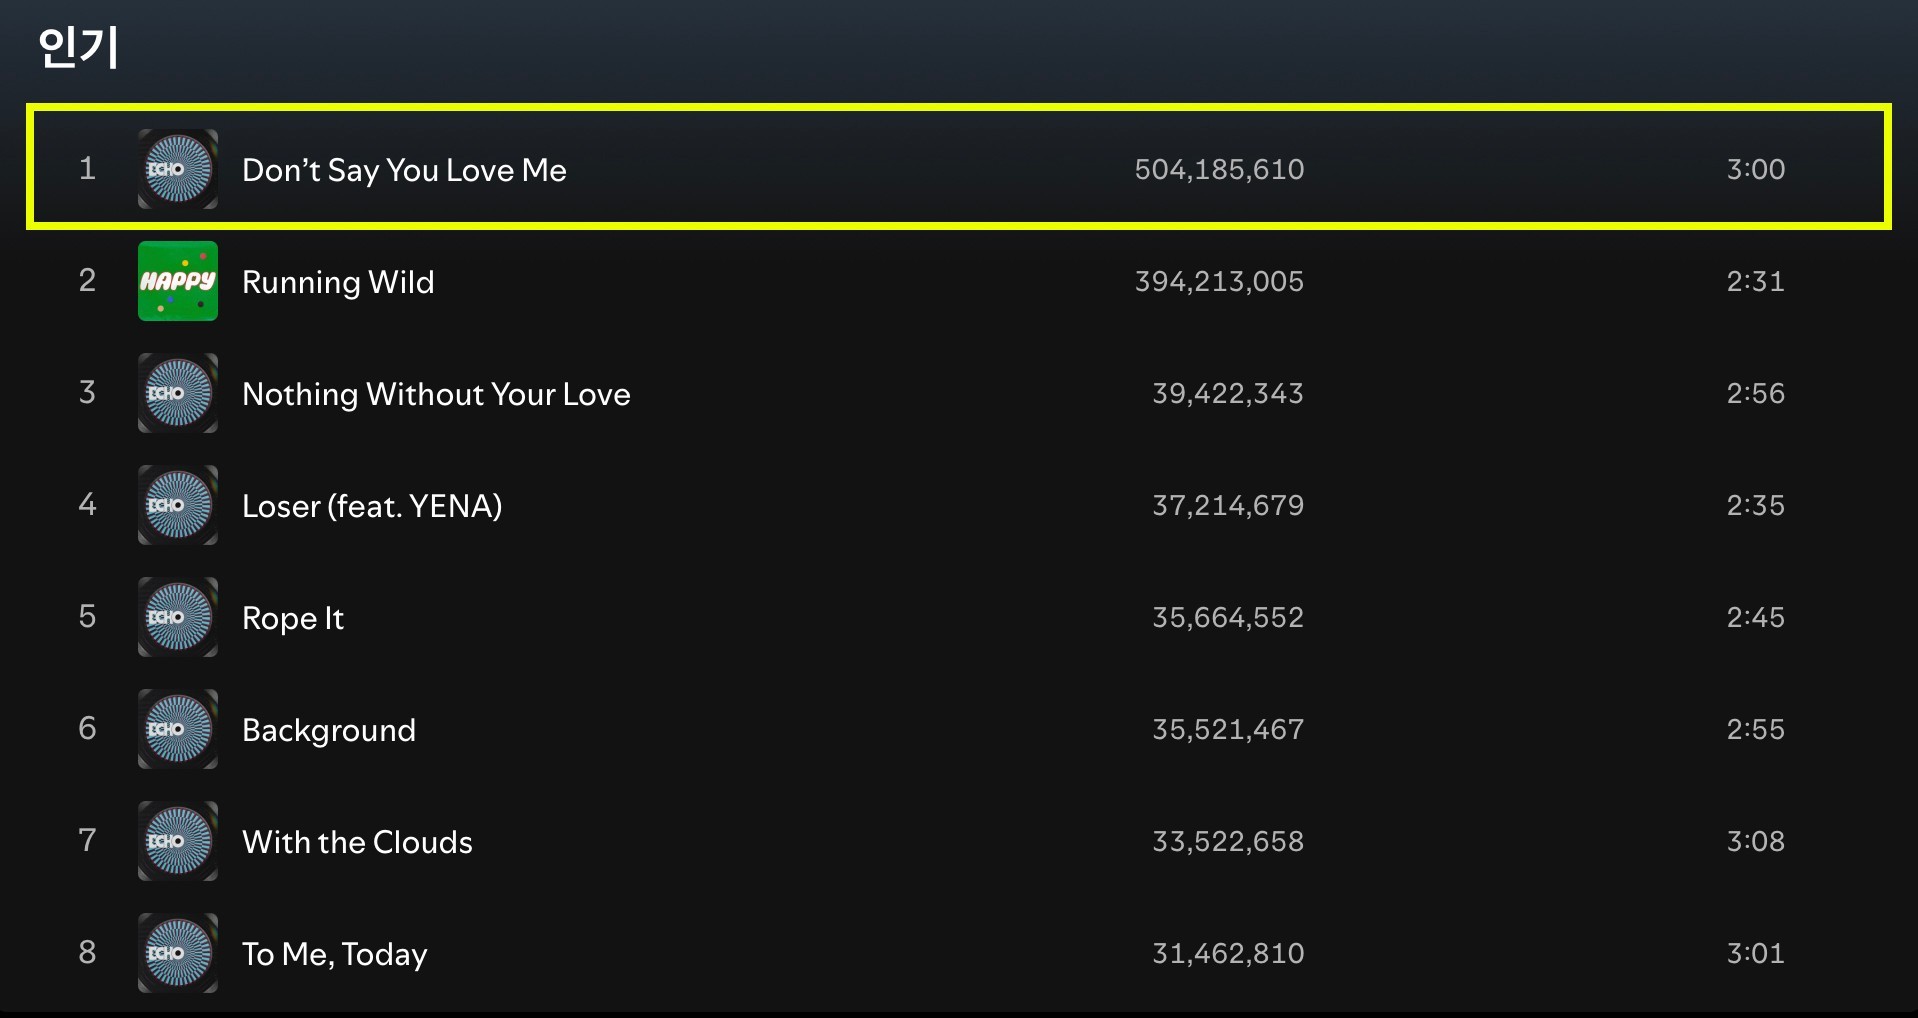Choose the Rope It track title
This screenshot has width=1918, height=1018.
click(x=293, y=618)
